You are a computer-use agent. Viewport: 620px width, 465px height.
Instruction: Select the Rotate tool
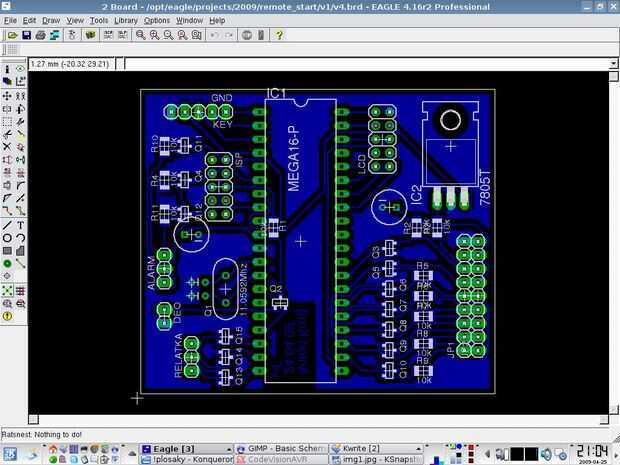20,109
